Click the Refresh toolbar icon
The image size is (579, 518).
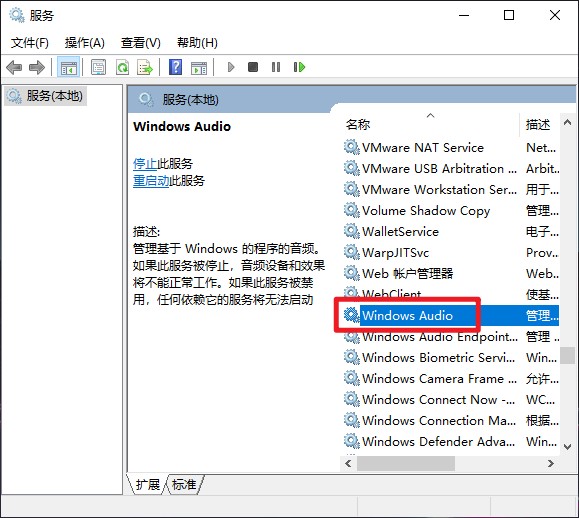[x=122, y=68]
